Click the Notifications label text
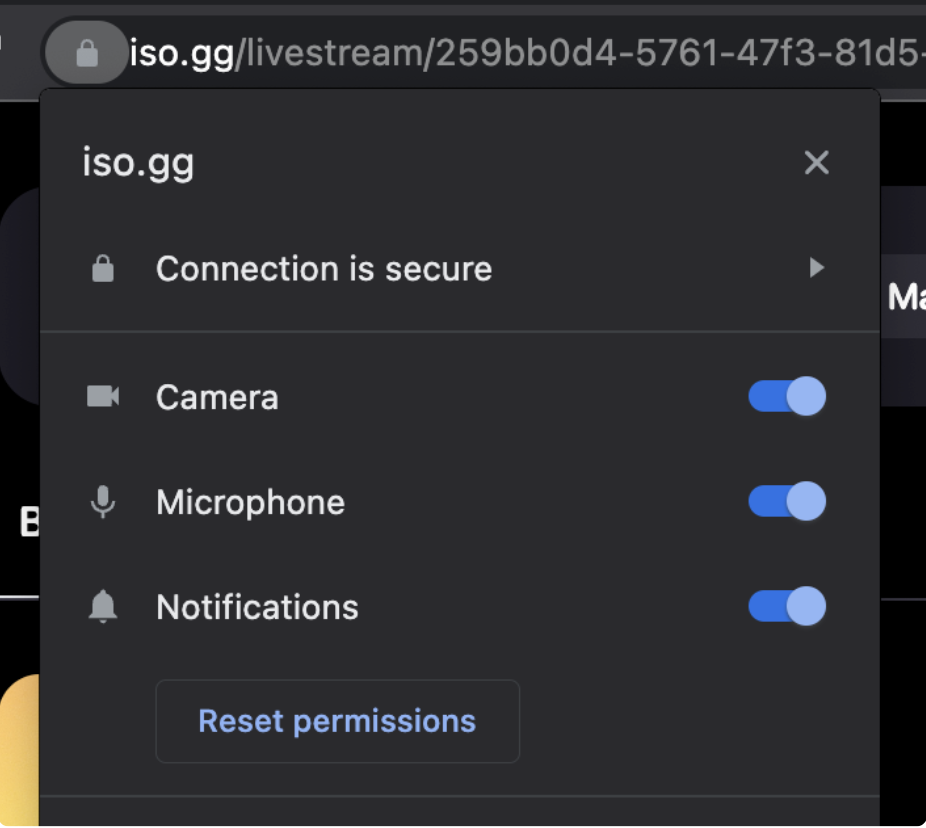 click(x=257, y=608)
